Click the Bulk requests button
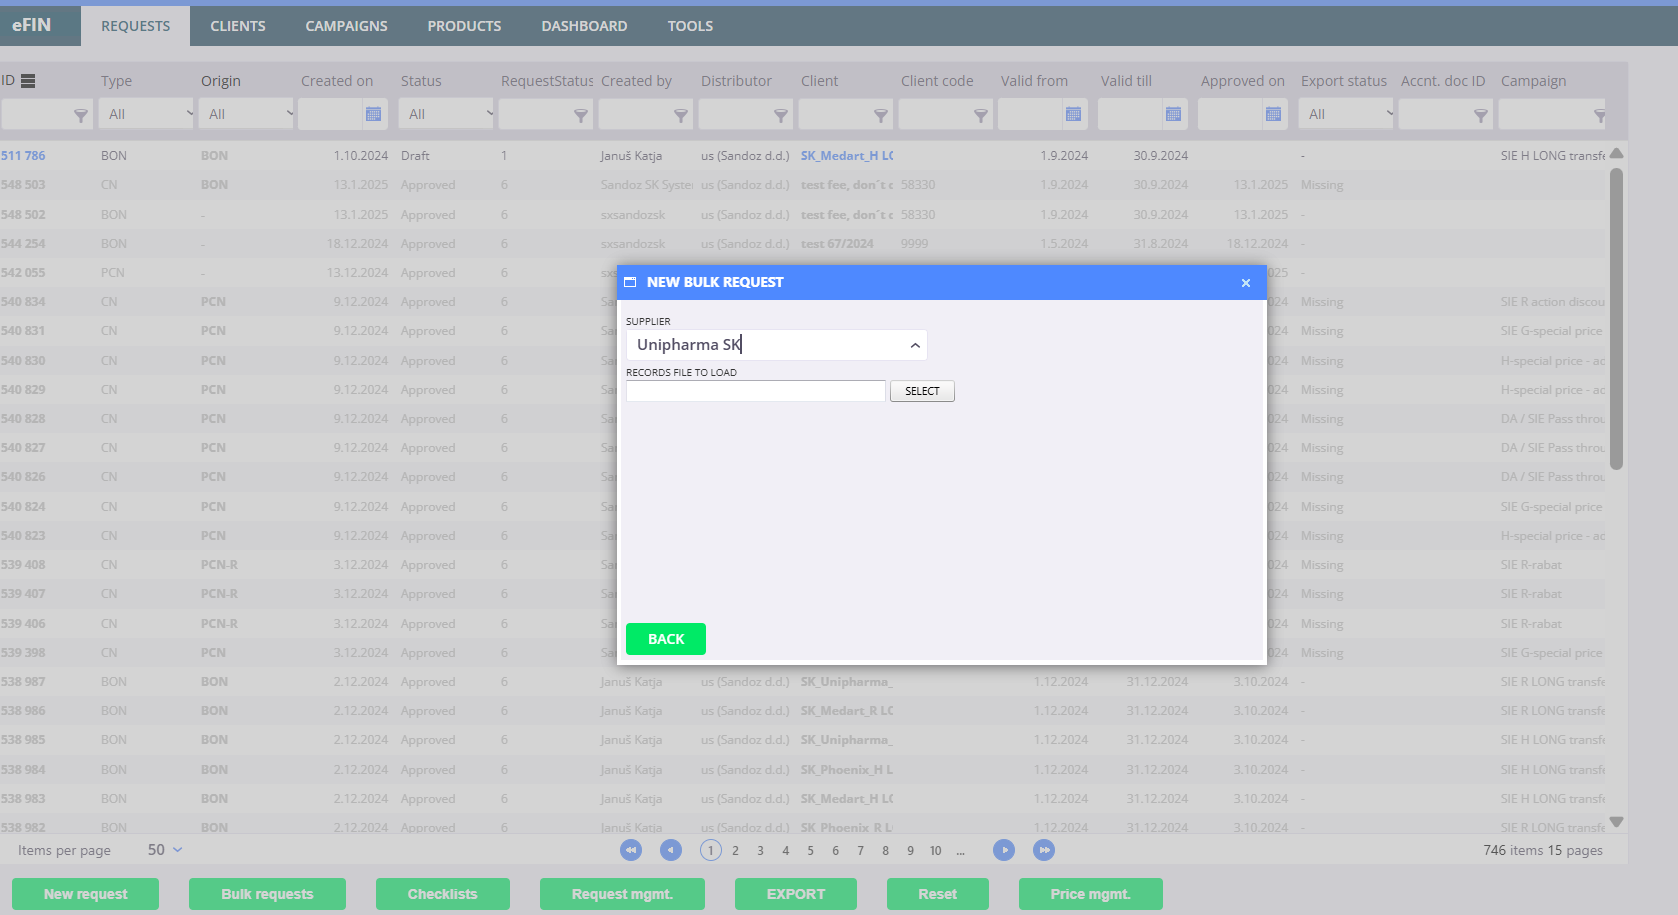 point(268,894)
